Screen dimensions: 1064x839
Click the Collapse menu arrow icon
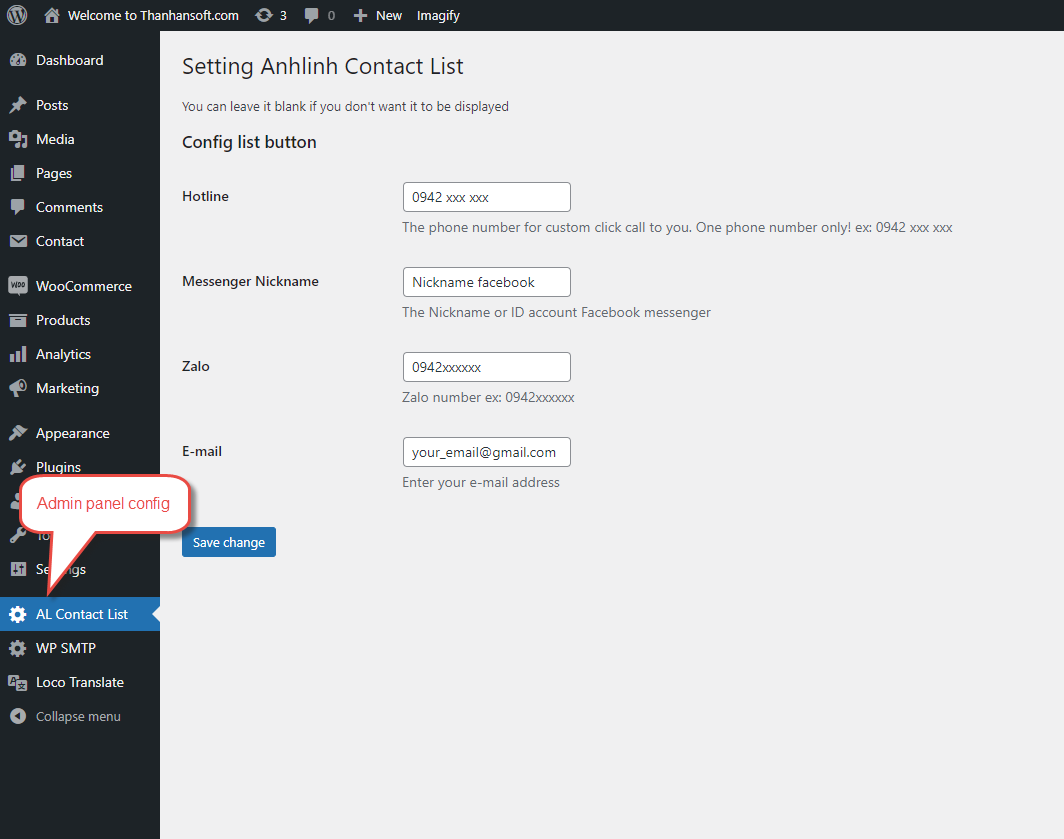18,716
